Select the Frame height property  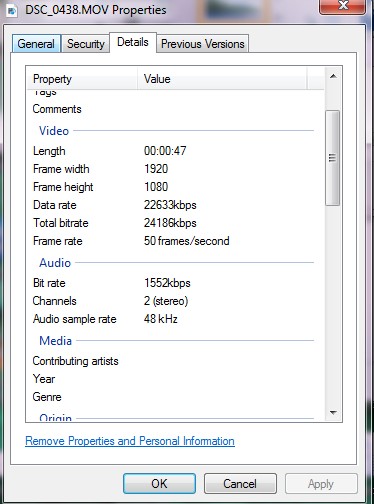63,187
